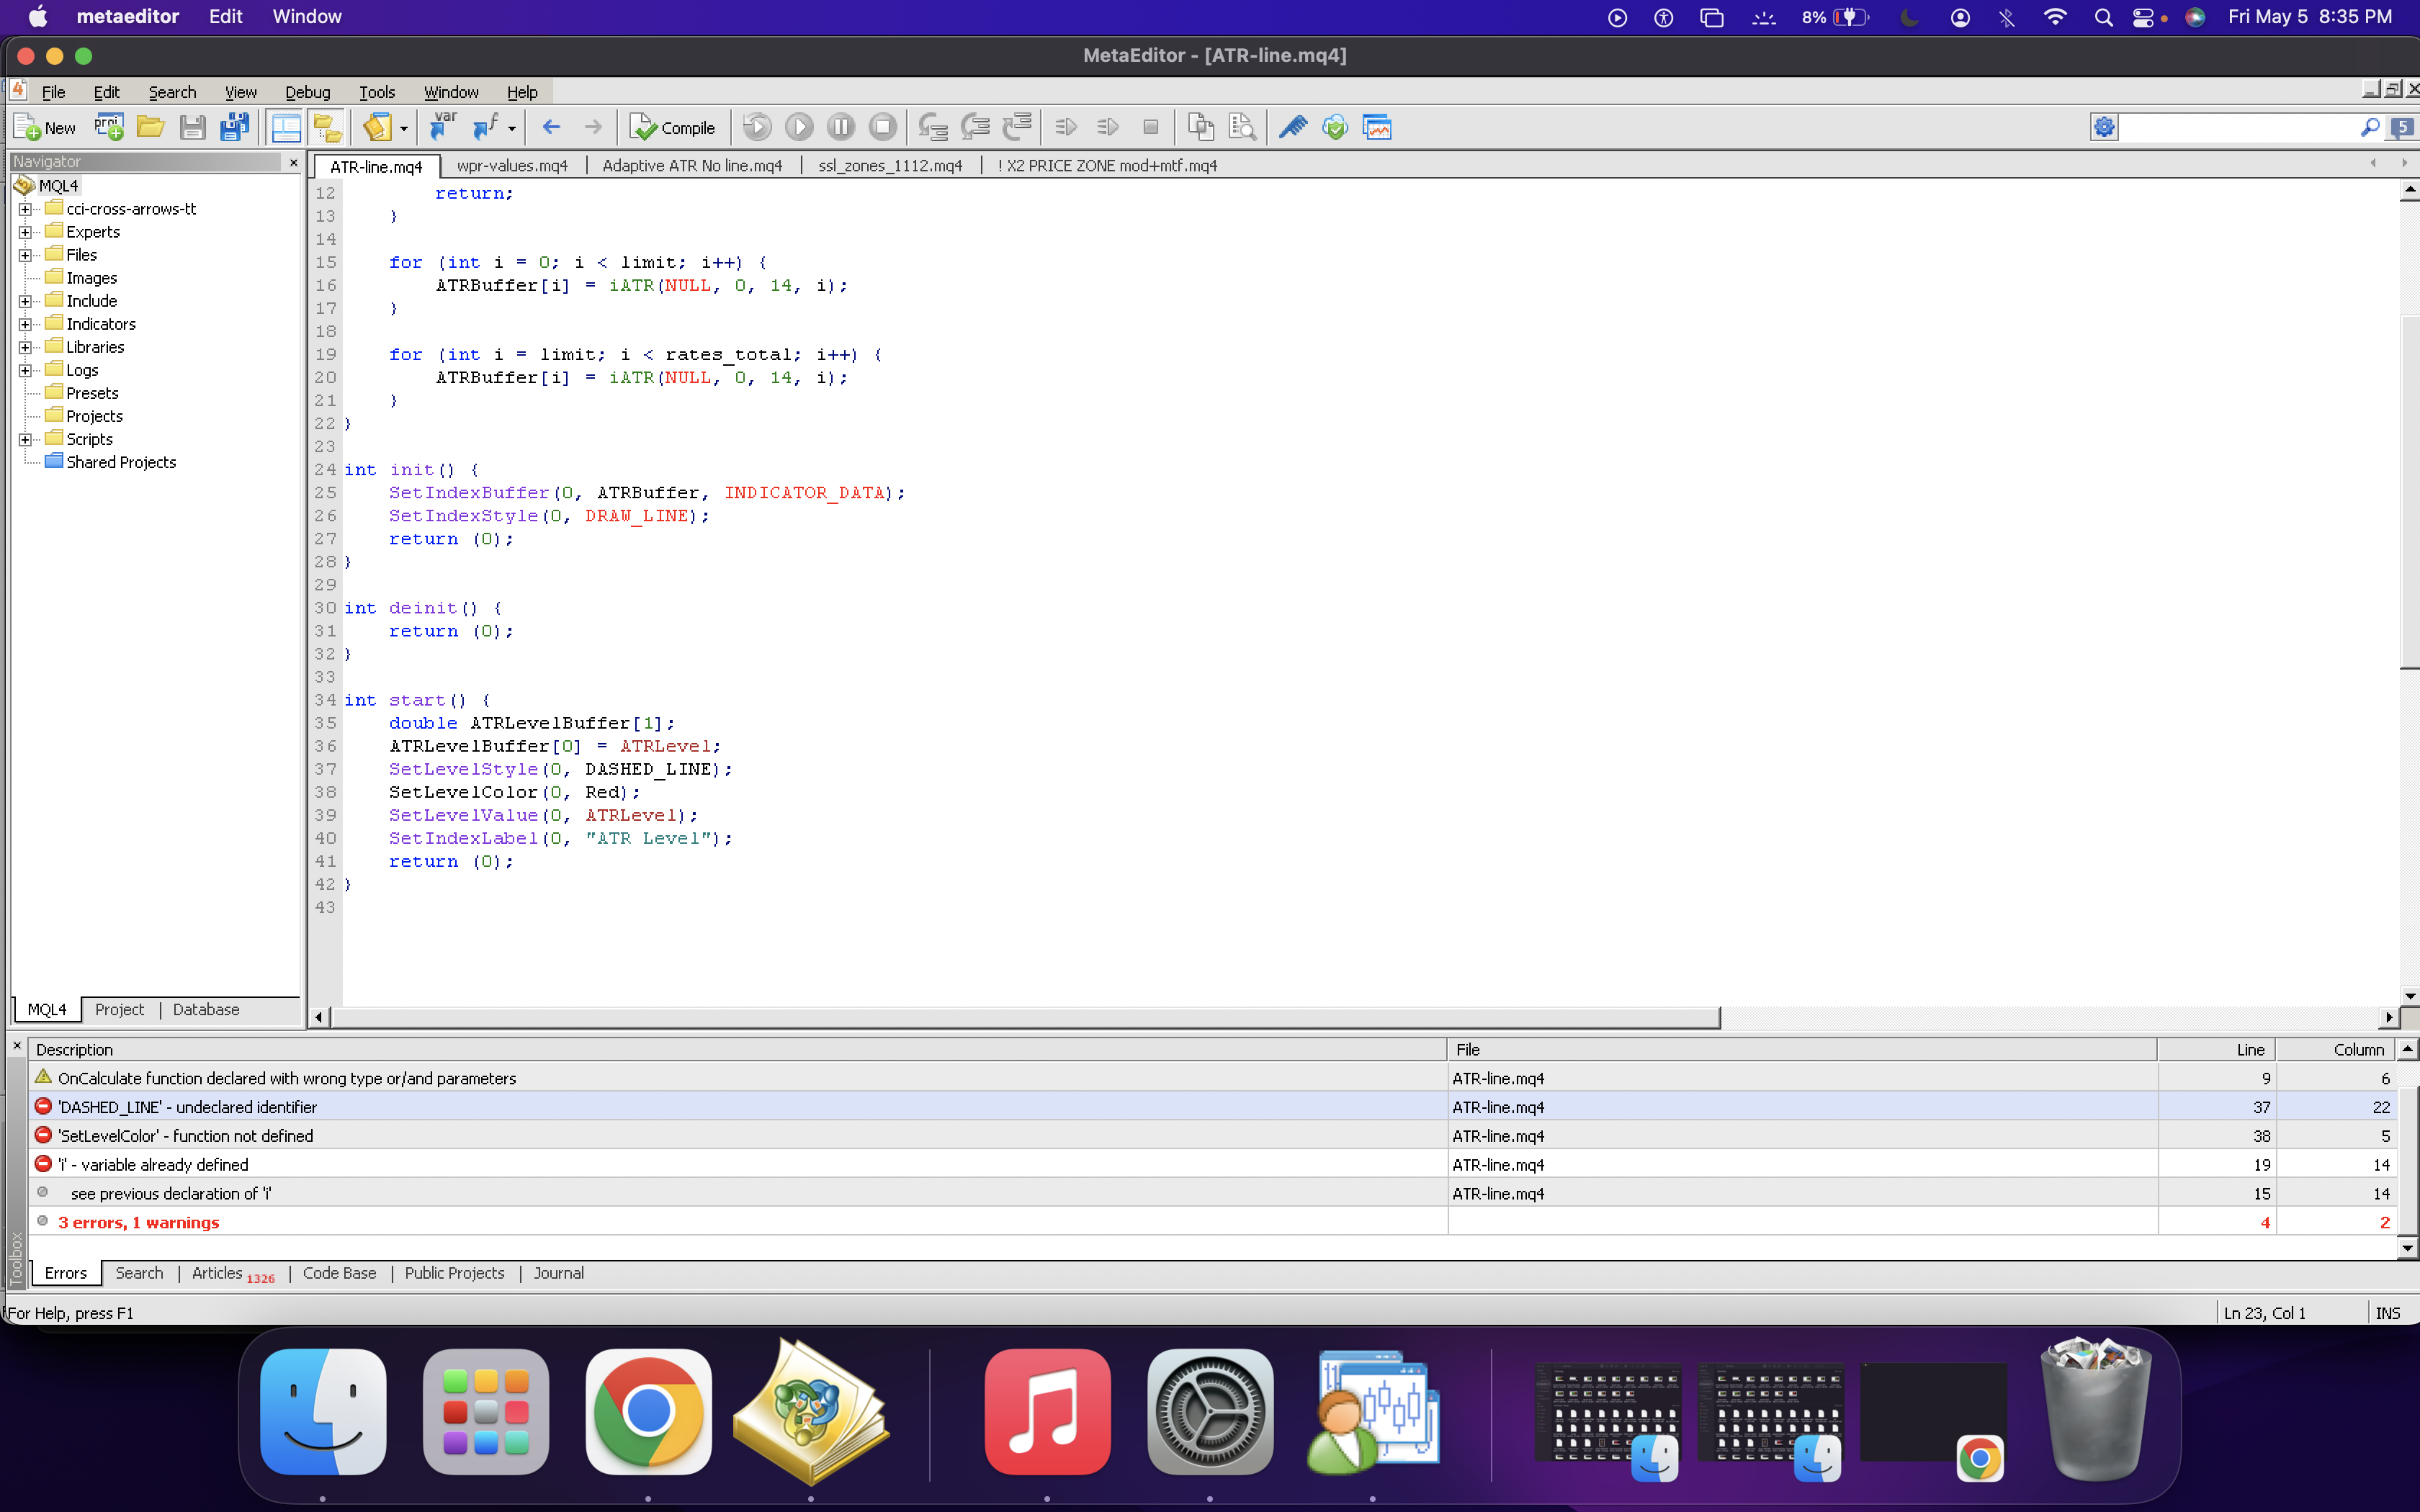Click the Styler comb icon
2420x1512 pixels.
pos(1292,127)
